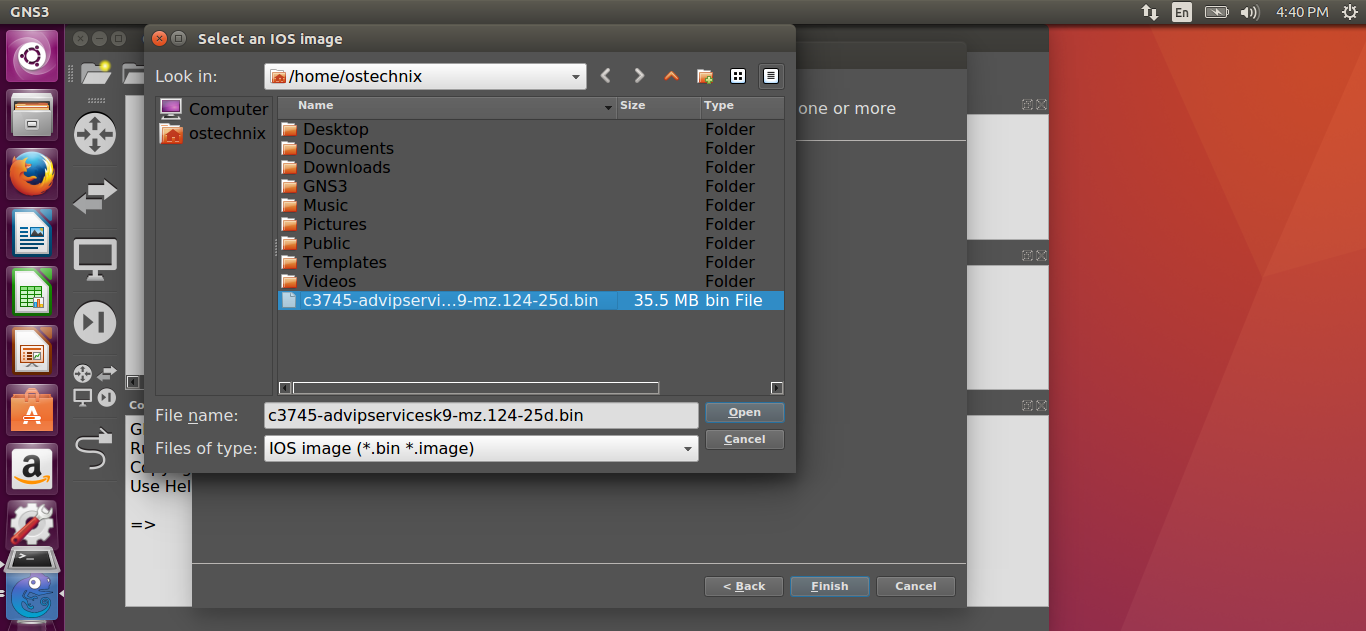Open LibreOffice Impress from the dock

pyautogui.click(x=32, y=351)
